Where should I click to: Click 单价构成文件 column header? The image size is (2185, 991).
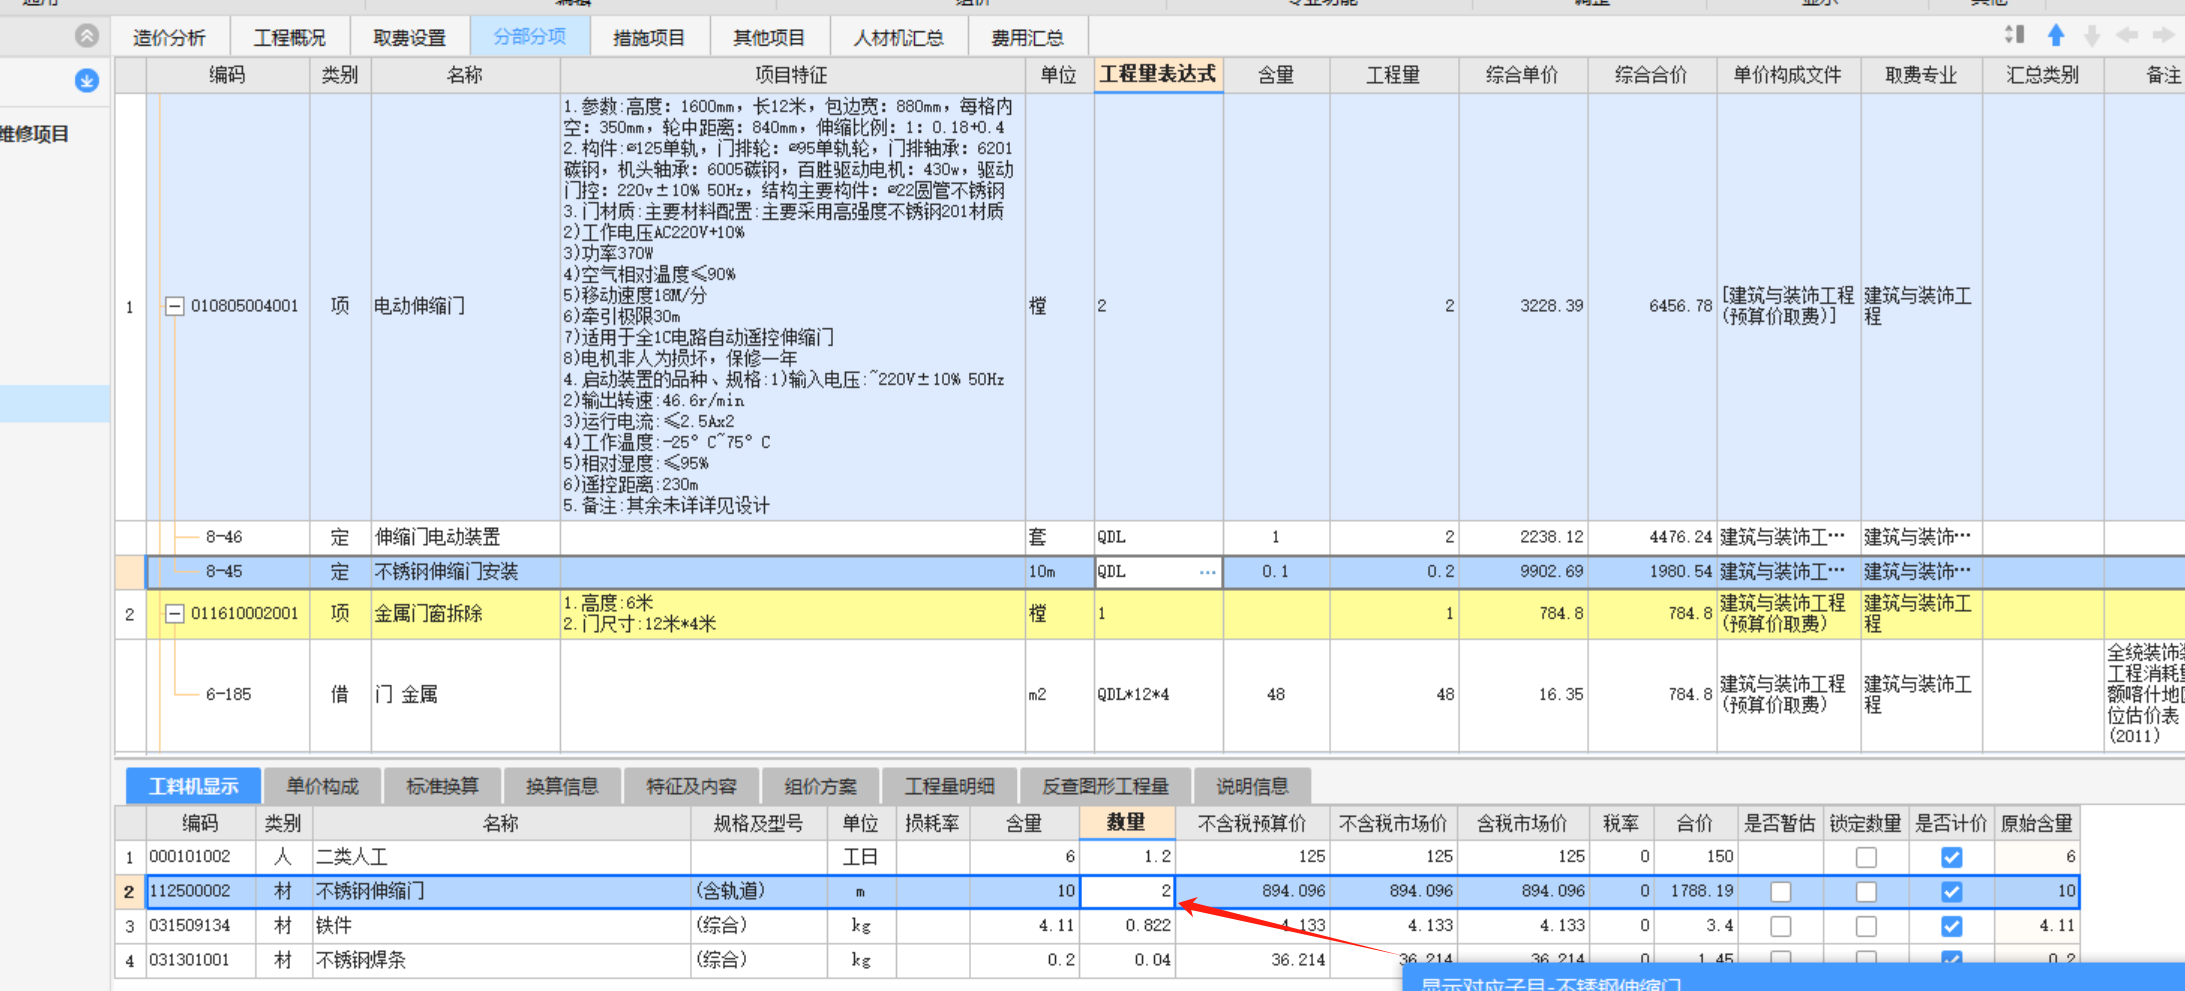point(1788,75)
